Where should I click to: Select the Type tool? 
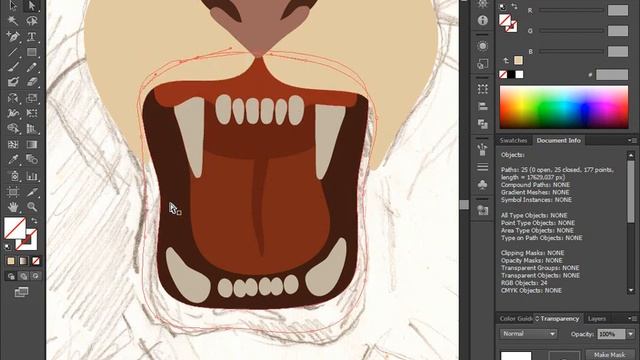tap(31, 36)
